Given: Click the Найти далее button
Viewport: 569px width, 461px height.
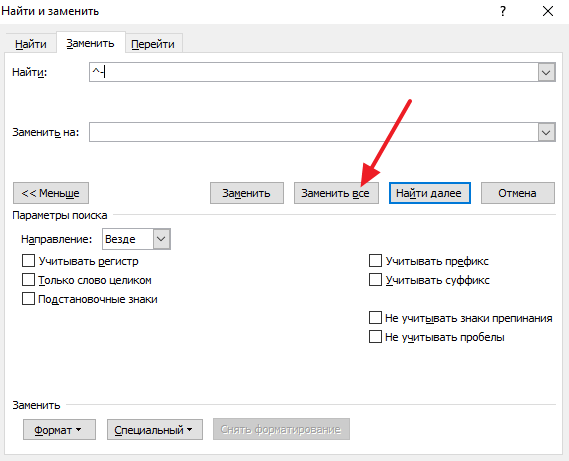Looking at the screenshot, I should (x=430, y=193).
